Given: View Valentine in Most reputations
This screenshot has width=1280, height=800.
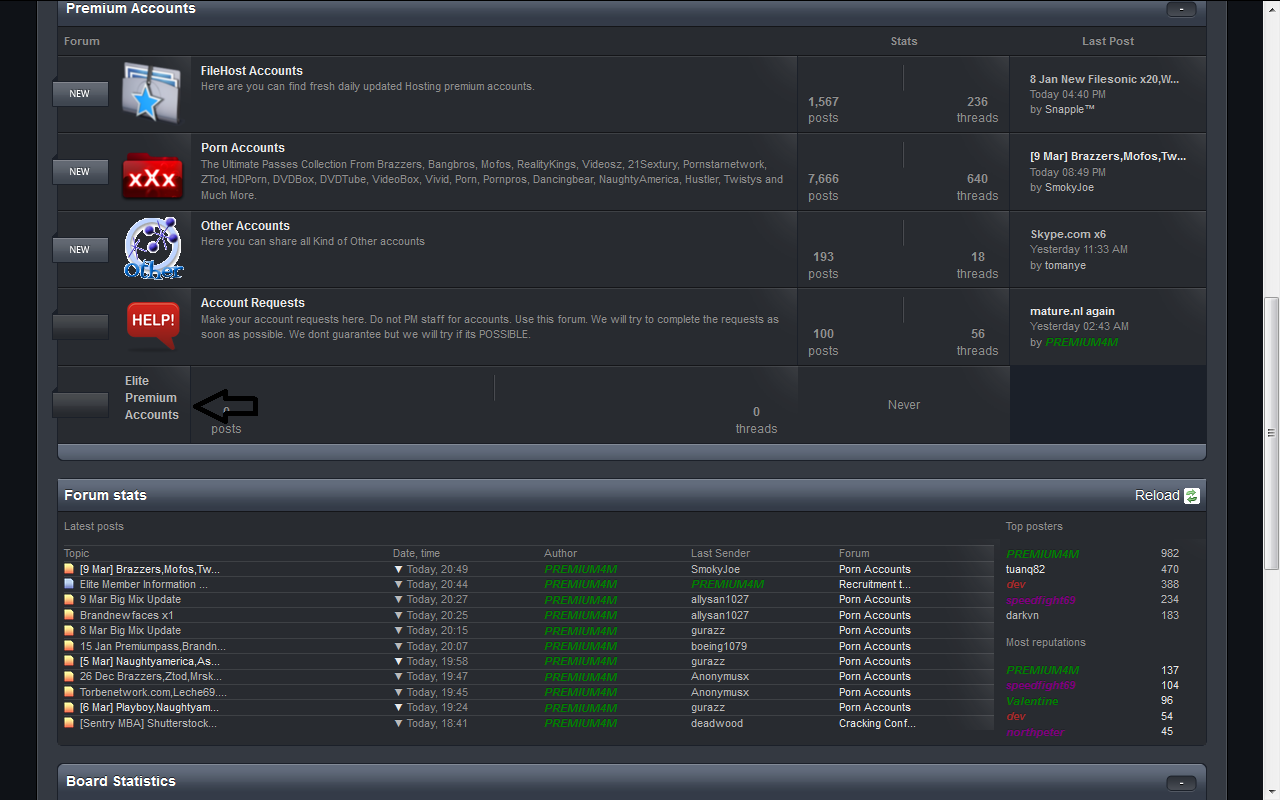Looking at the screenshot, I should point(1032,701).
